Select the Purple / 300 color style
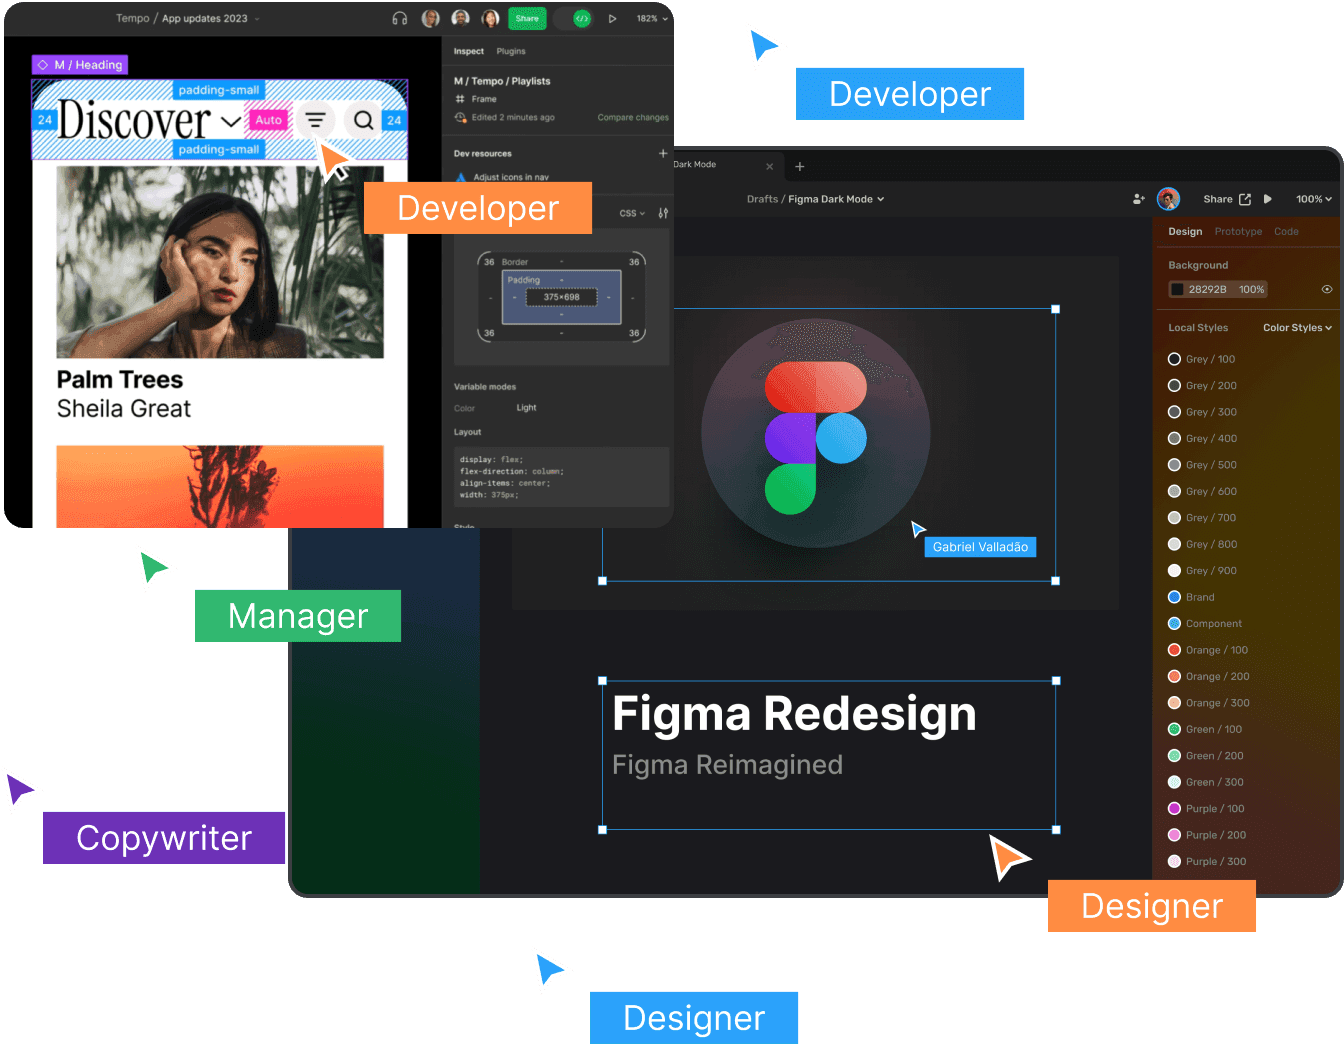The height and width of the screenshot is (1044, 1344). click(1207, 861)
